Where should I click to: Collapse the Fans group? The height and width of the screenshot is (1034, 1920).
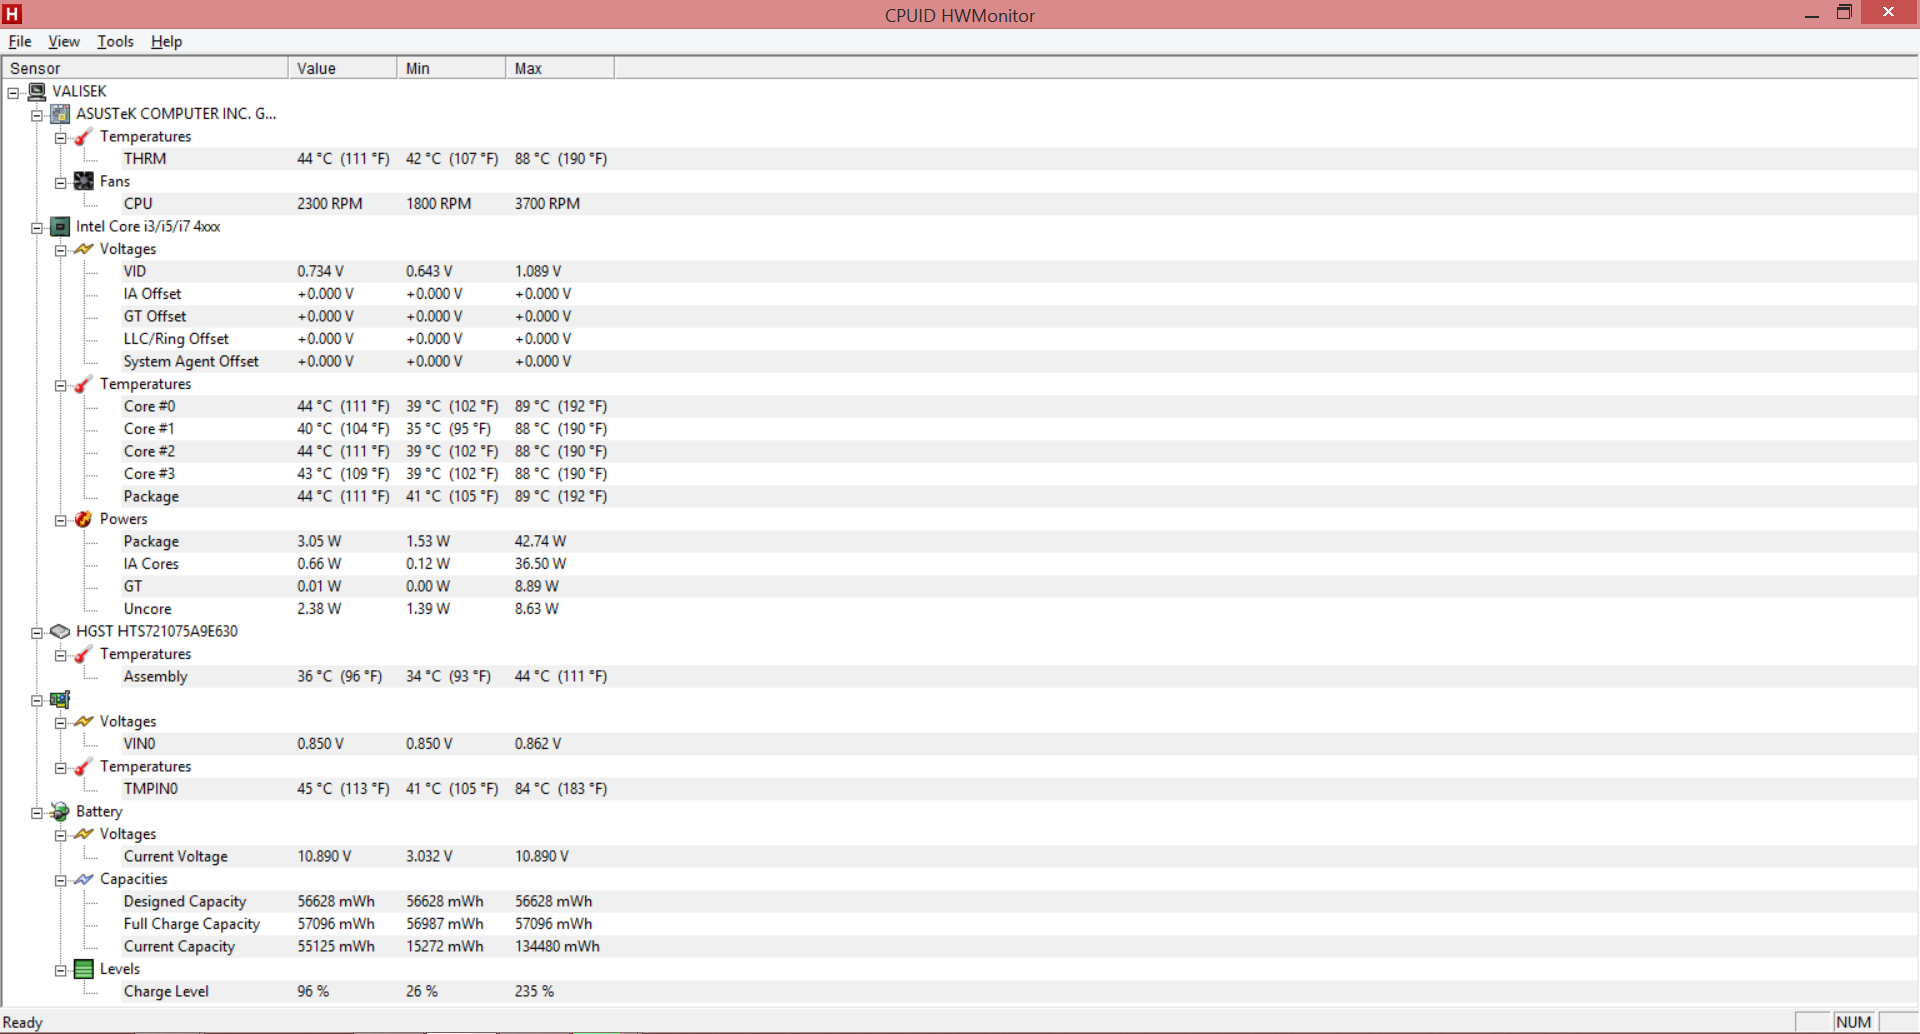coord(61,183)
